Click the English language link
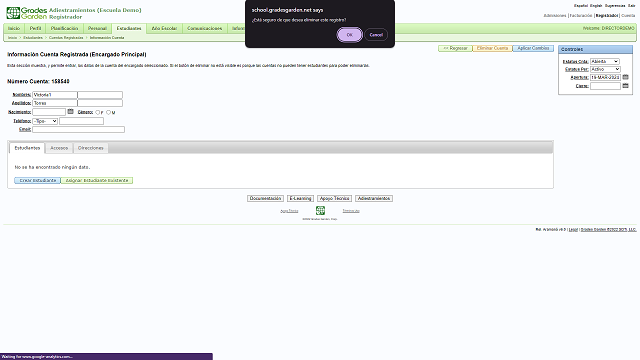Screen dimensions: 640x360 click(596, 6)
